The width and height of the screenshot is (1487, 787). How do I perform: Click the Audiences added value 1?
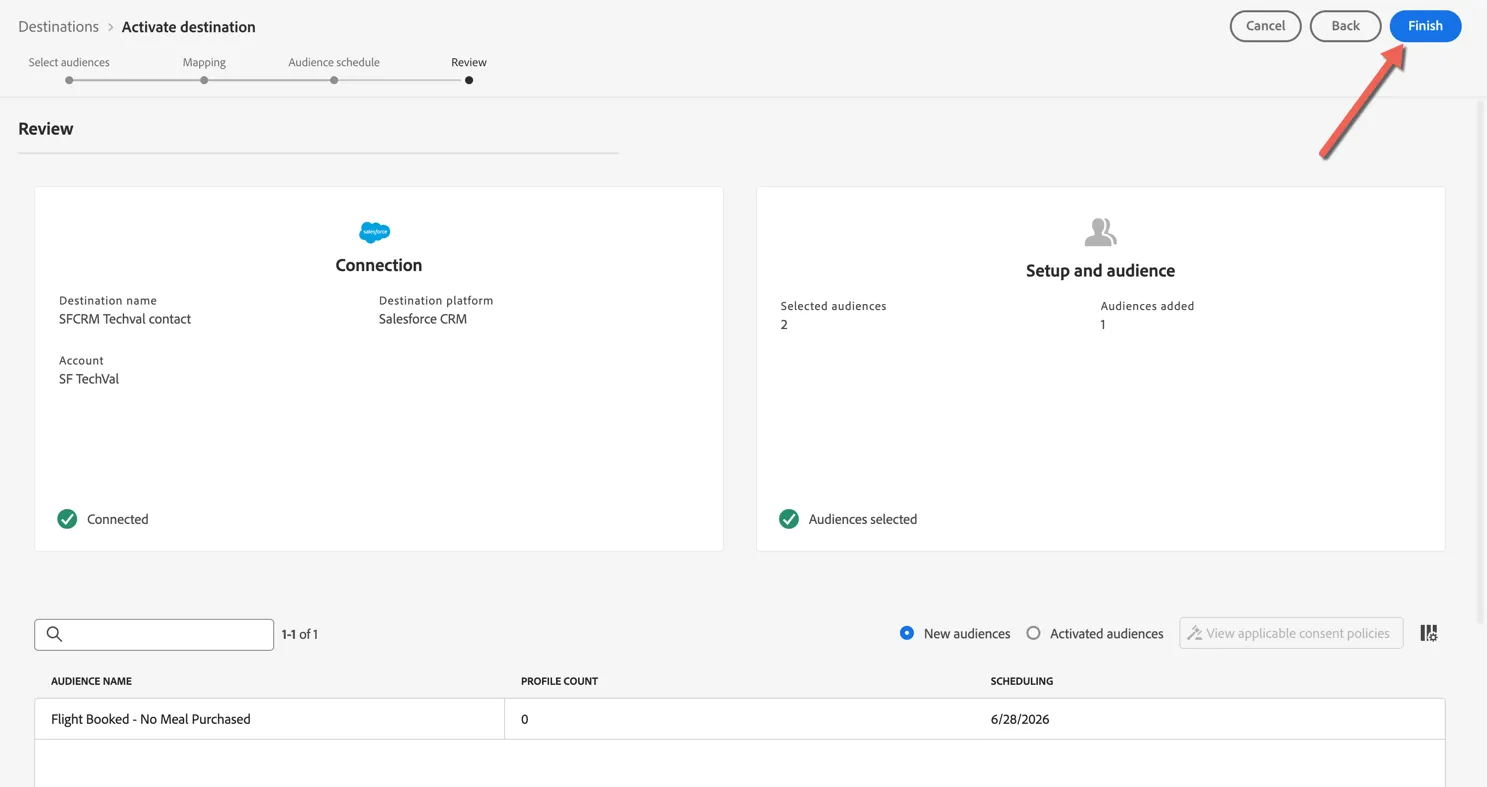click(1103, 325)
